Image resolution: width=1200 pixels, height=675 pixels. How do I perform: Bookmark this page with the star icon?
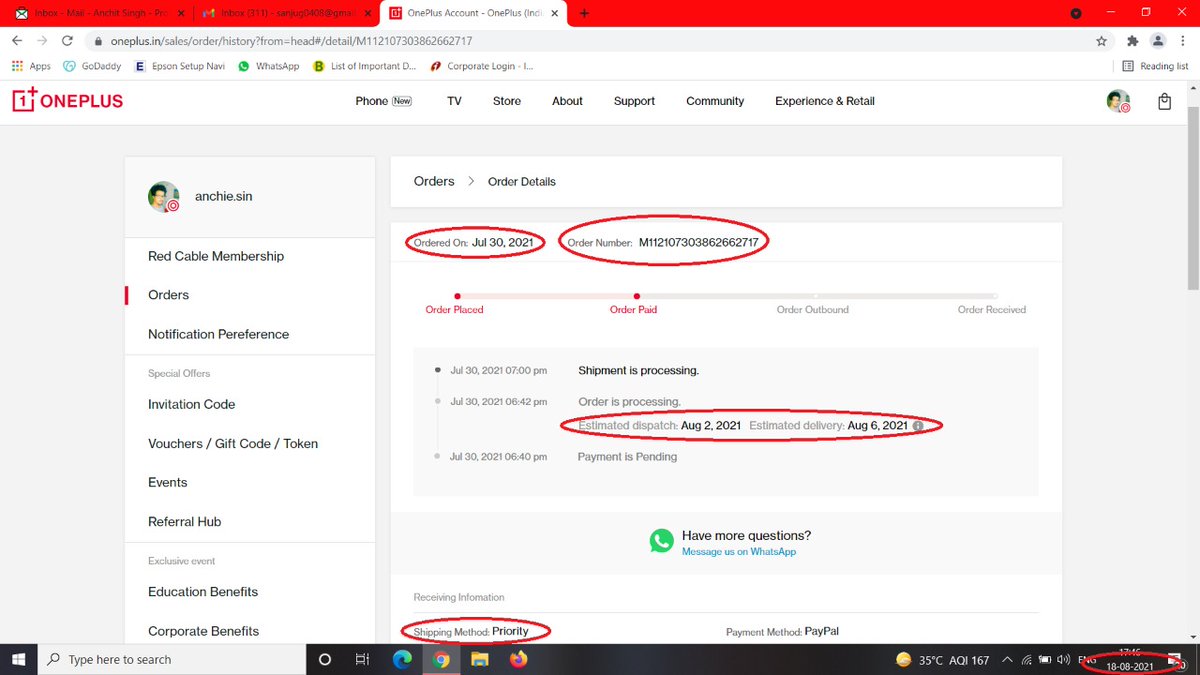[1101, 41]
